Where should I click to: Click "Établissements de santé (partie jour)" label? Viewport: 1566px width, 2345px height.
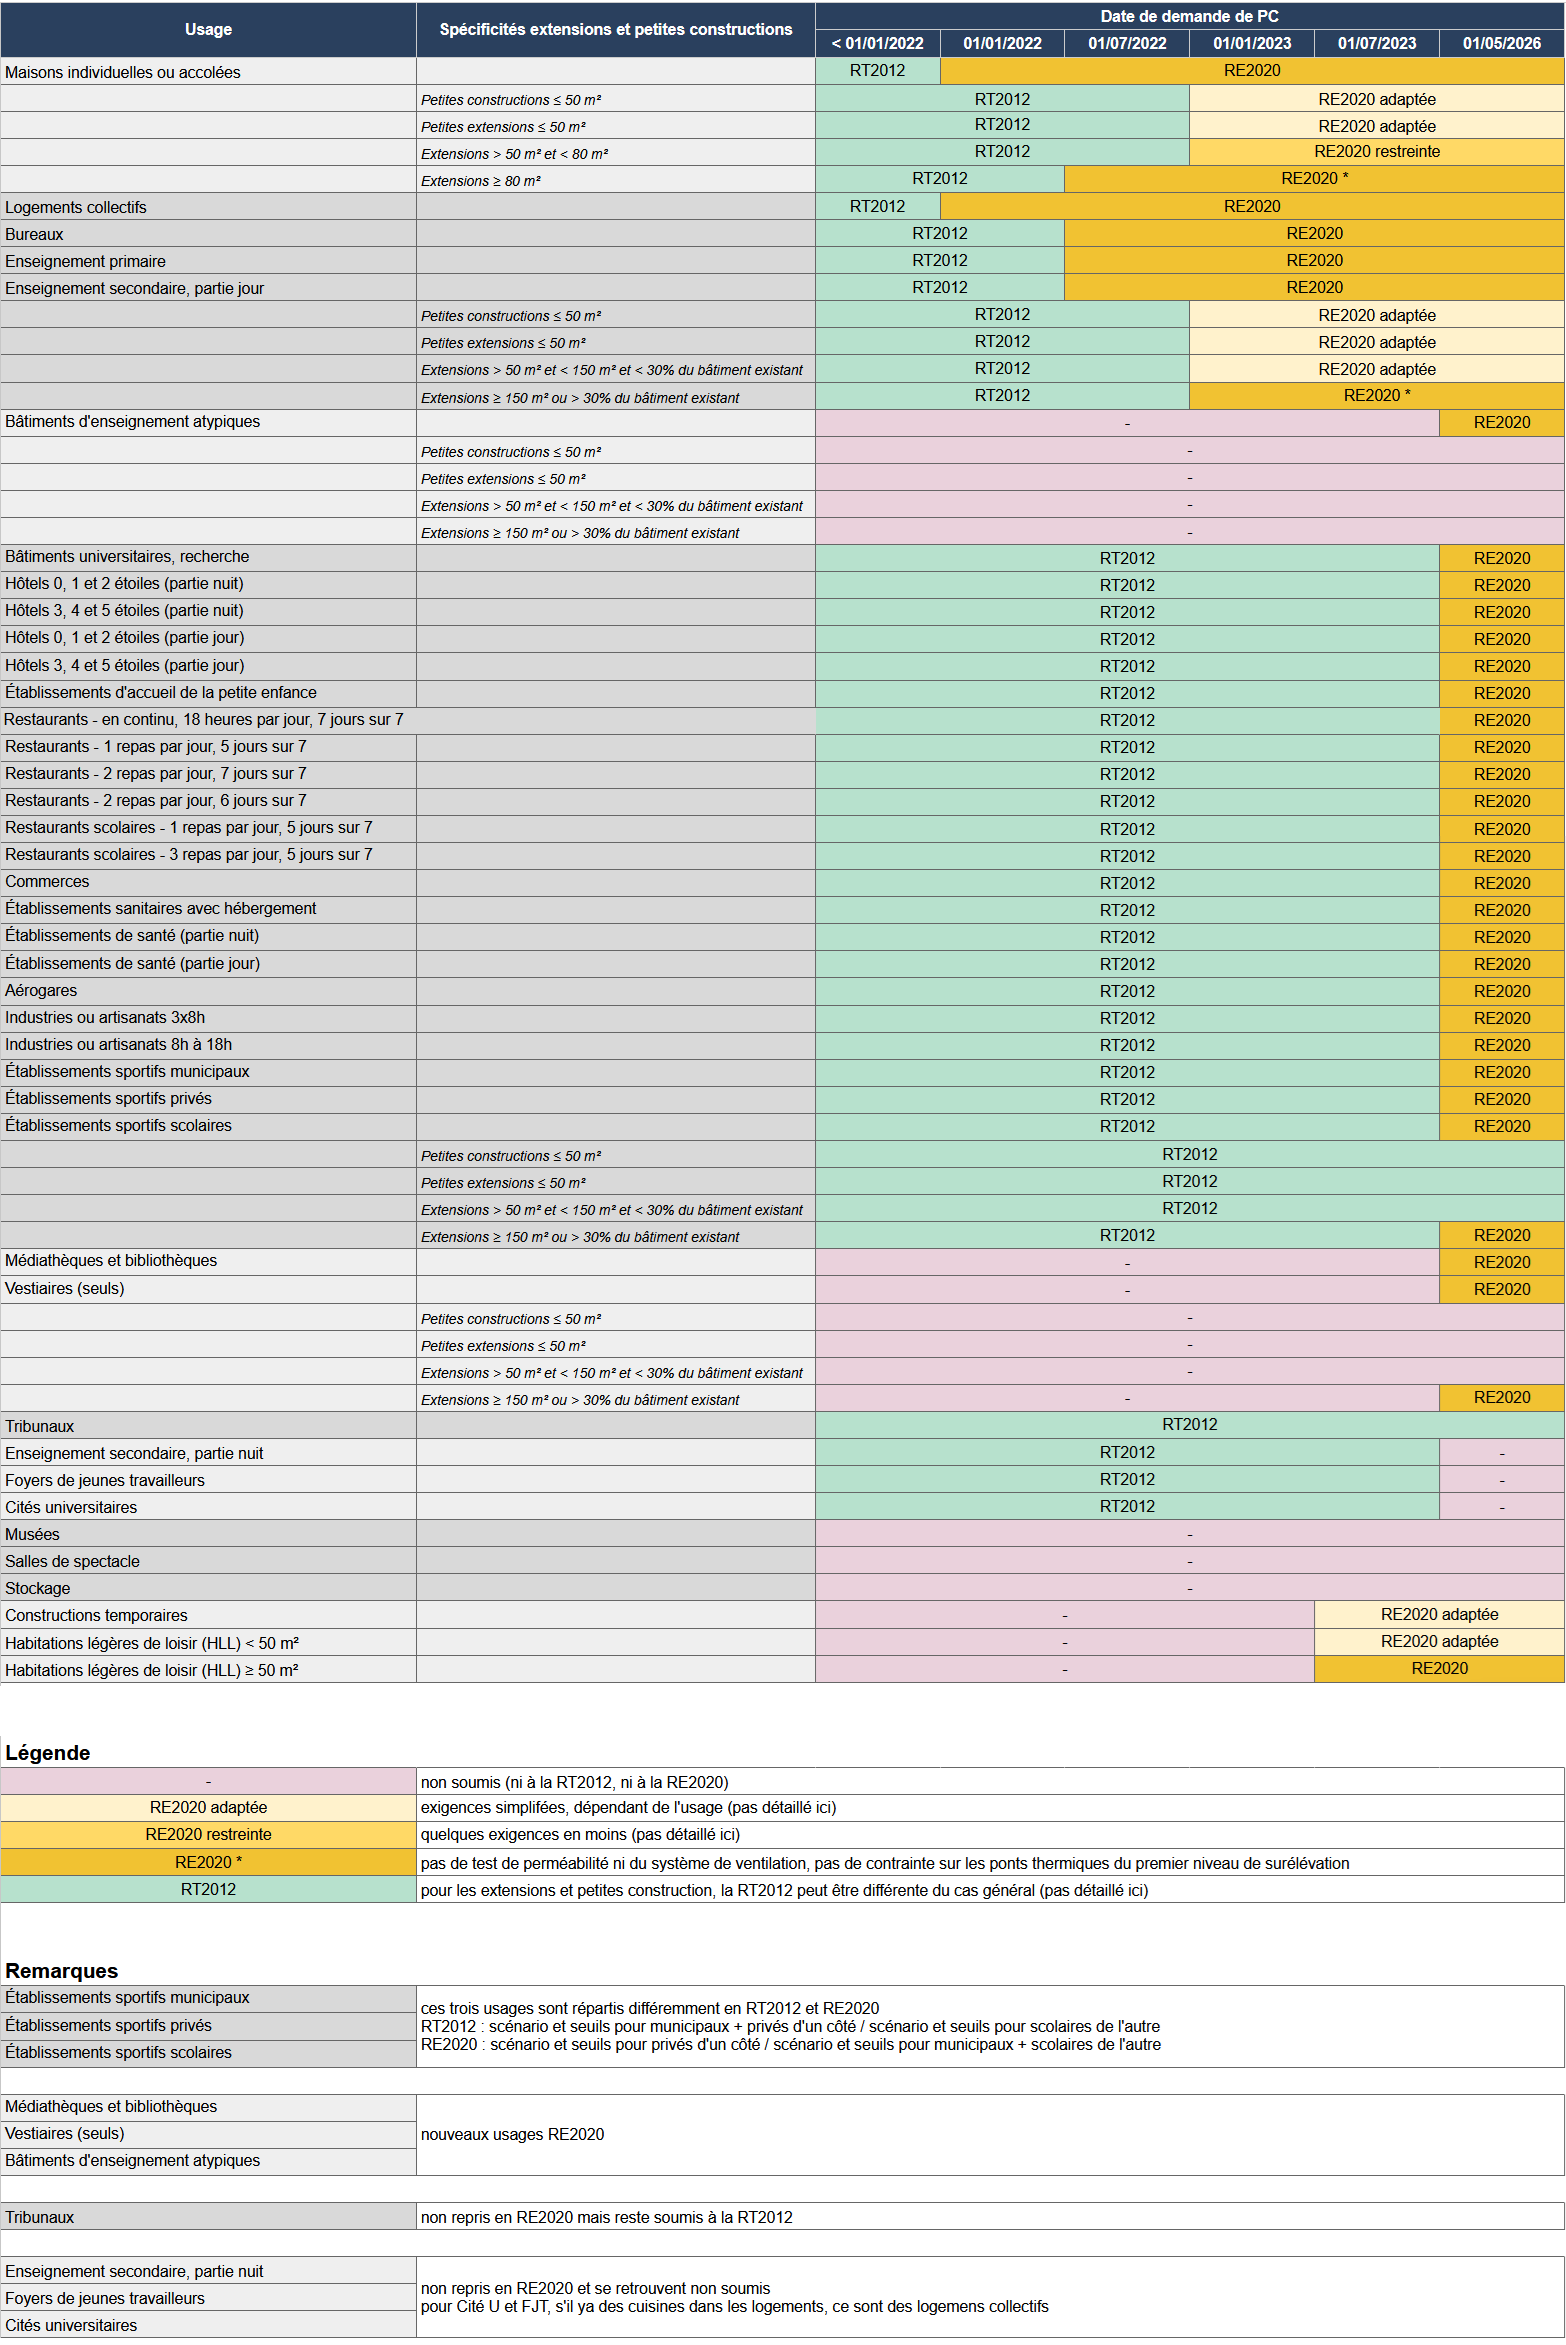click(208, 963)
